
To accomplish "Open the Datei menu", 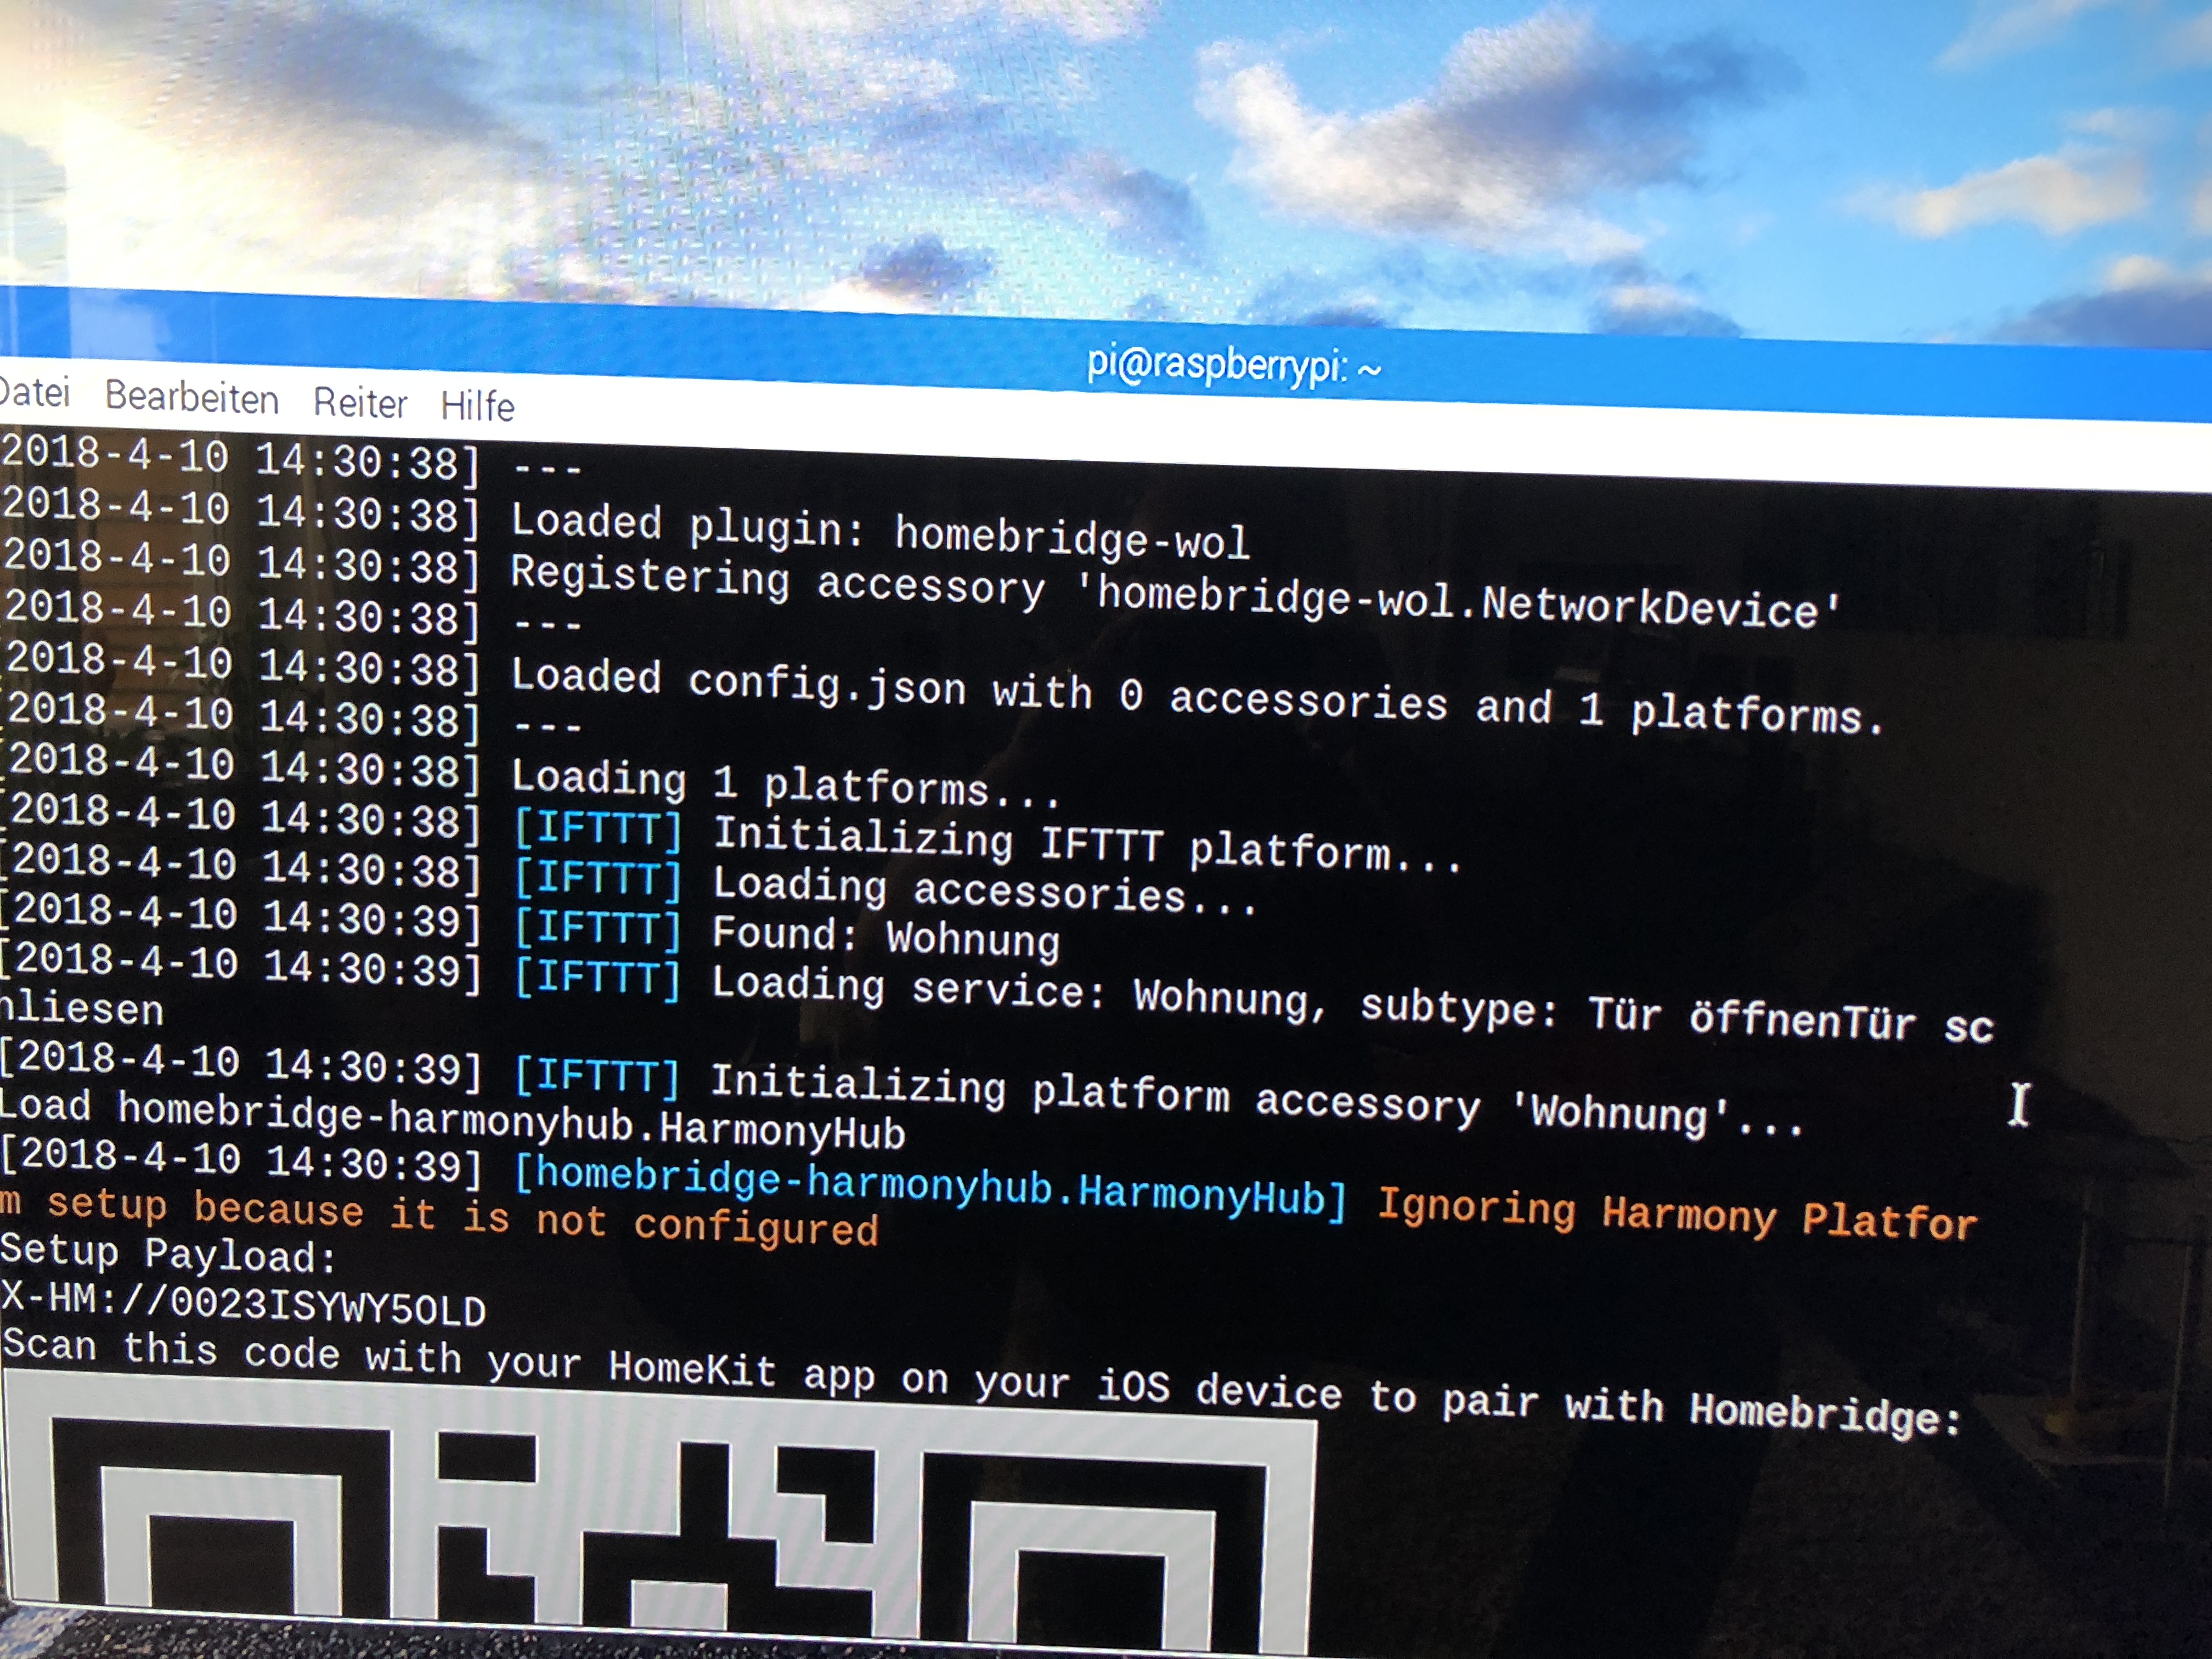I will point(35,392).
